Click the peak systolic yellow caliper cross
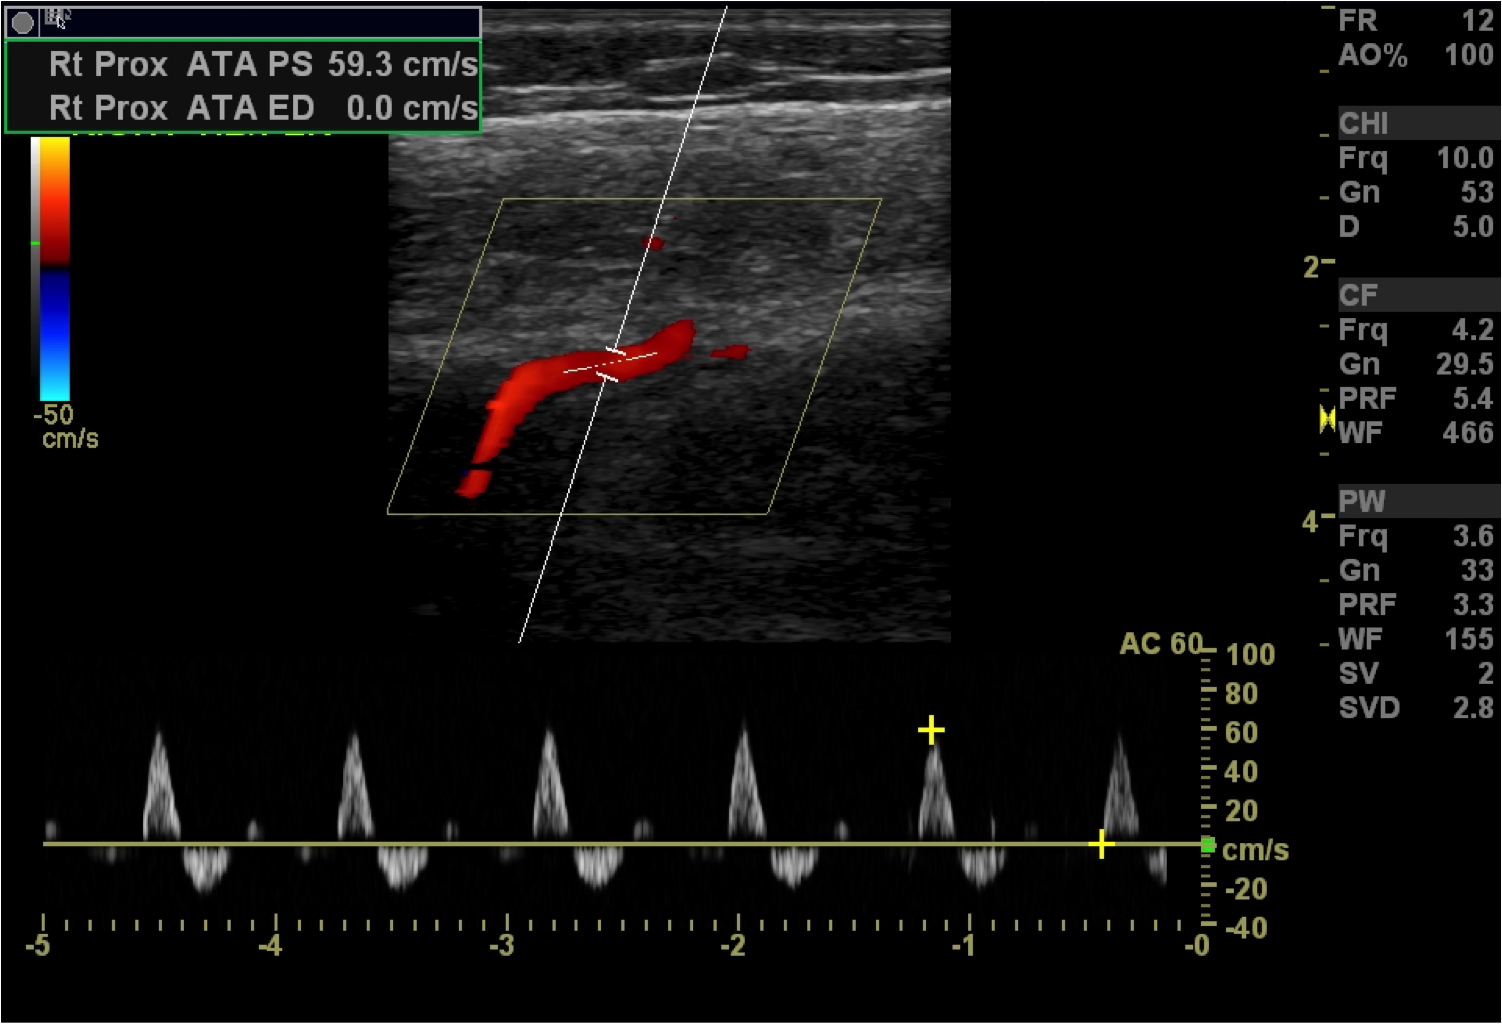The height and width of the screenshot is (1024, 1502). tap(931, 730)
